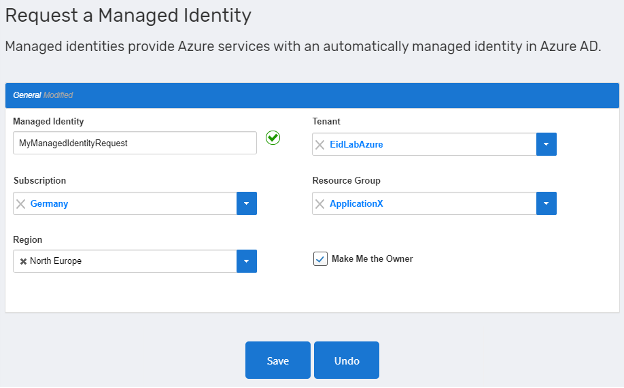Expand the Region dropdown arrow
This screenshot has height=388, width=624.
tap(247, 261)
